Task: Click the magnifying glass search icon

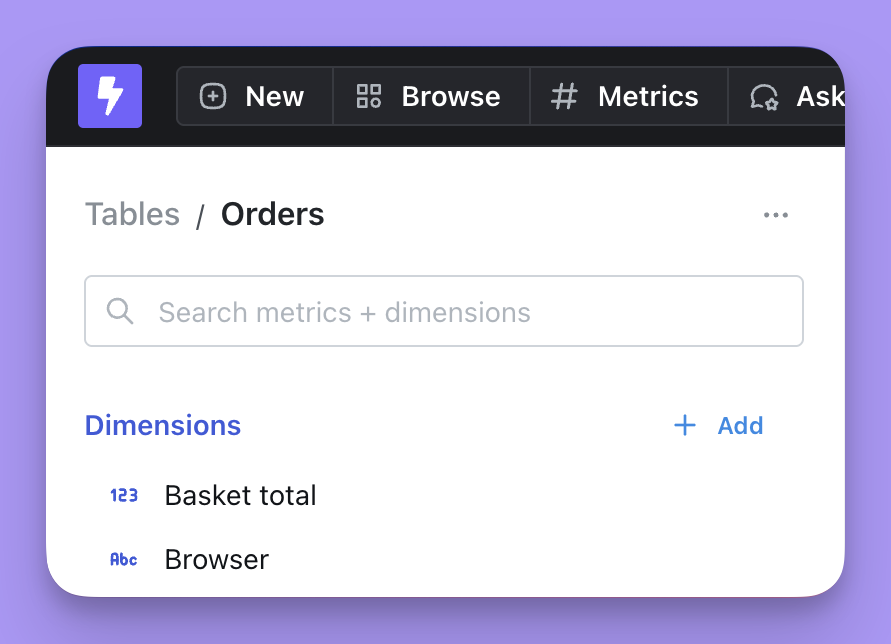Action: click(x=120, y=311)
